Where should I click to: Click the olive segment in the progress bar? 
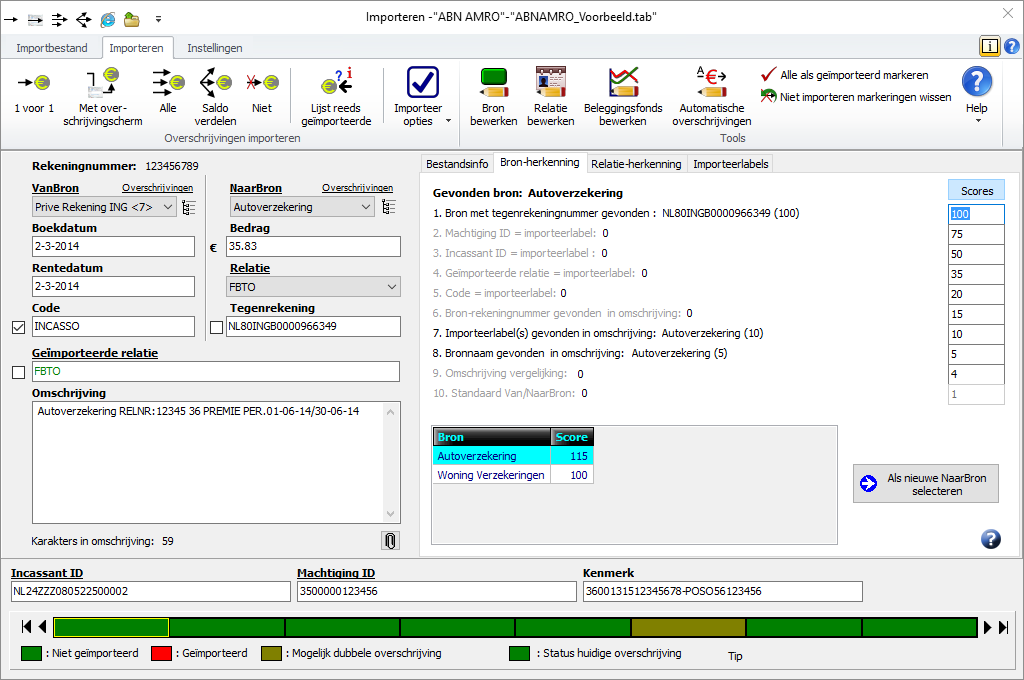[688, 627]
